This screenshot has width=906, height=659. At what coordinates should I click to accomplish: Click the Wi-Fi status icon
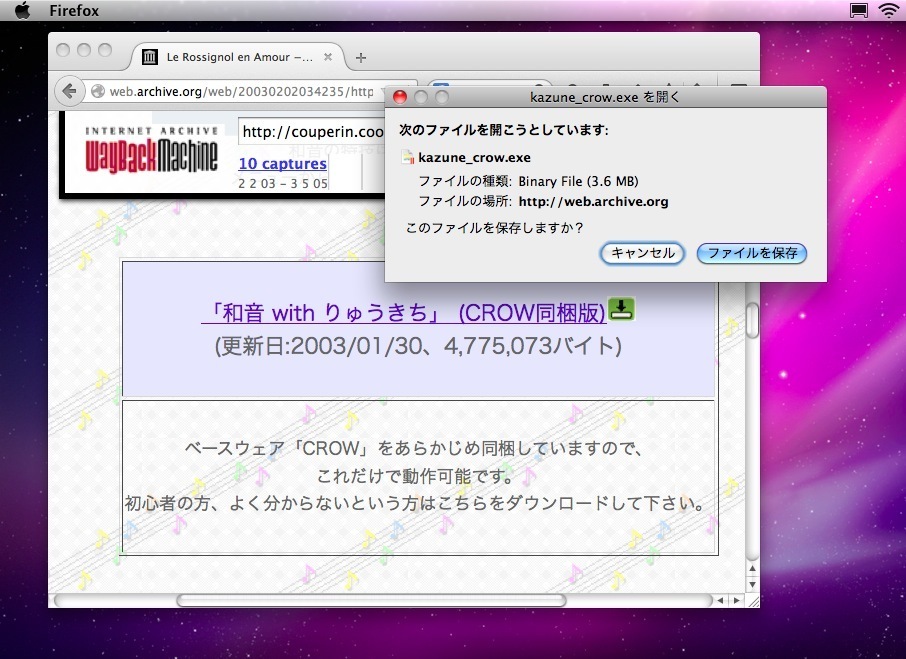pos(888,11)
